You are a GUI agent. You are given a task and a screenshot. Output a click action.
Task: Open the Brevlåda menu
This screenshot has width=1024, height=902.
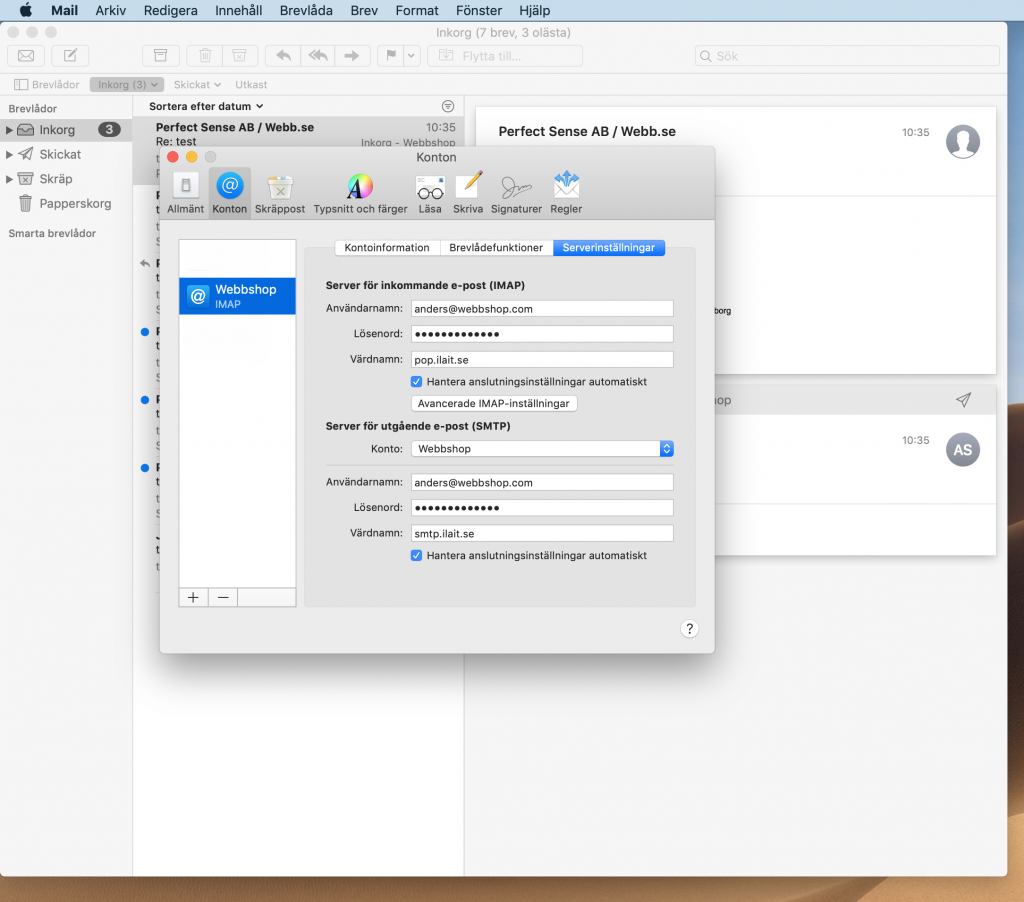(306, 10)
